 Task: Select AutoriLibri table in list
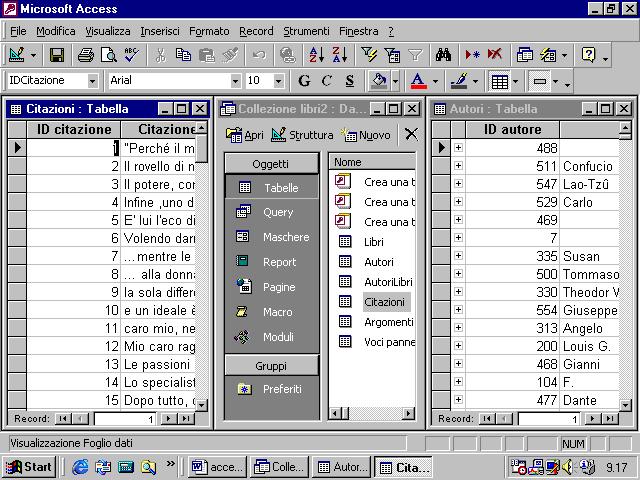click(388, 282)
